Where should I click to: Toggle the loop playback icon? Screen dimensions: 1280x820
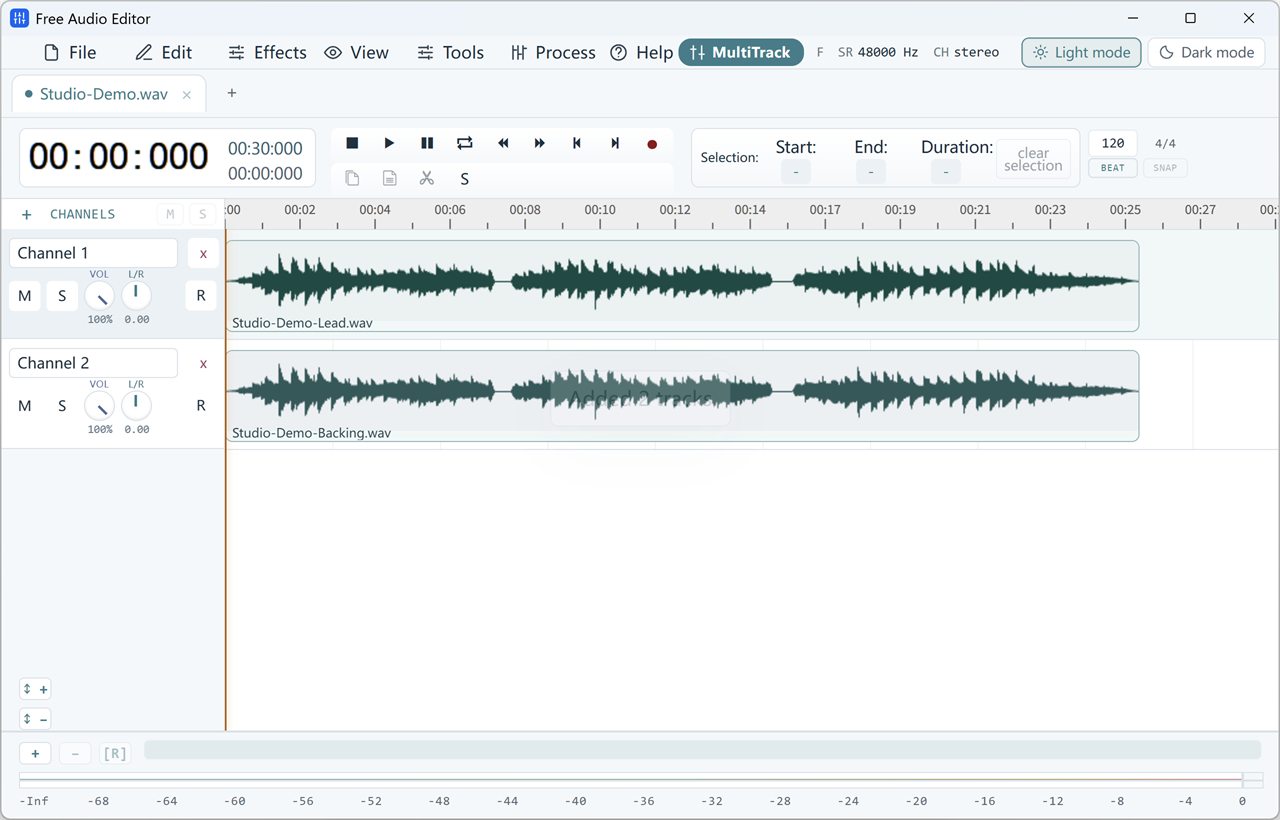[x=464, y=144]
